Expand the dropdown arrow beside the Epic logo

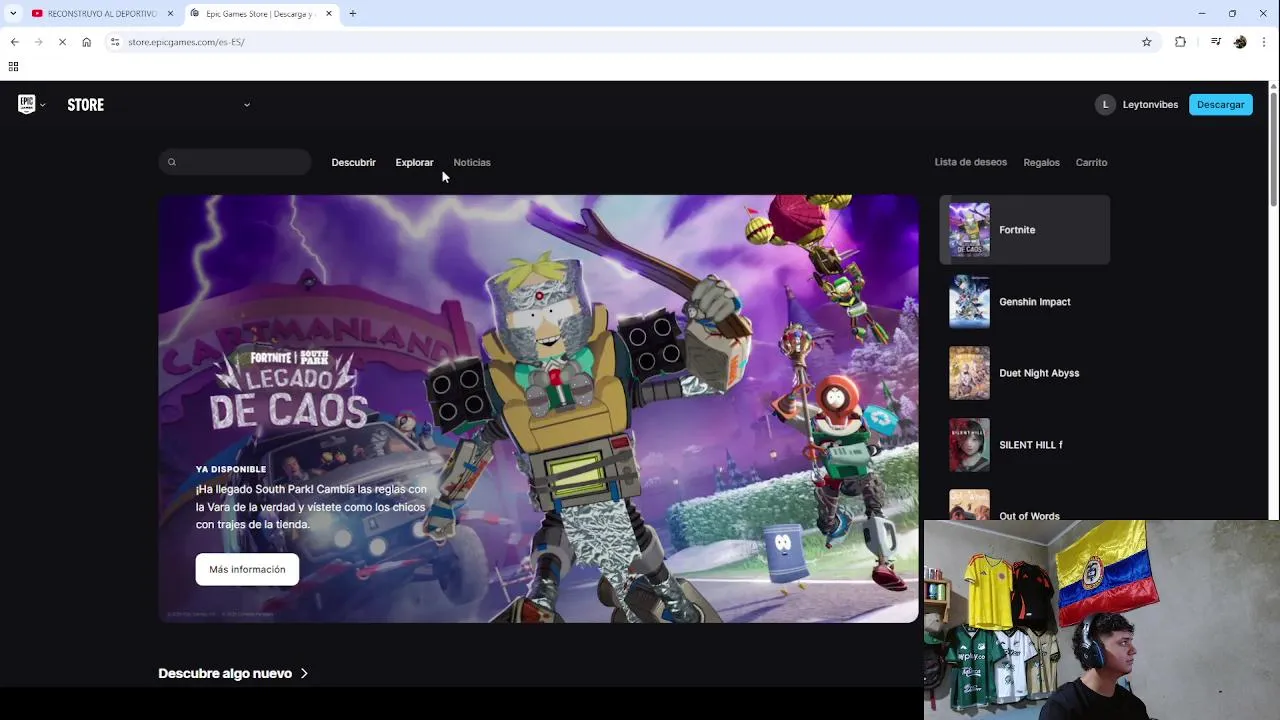pyautogui.click(x=42, y=105)
